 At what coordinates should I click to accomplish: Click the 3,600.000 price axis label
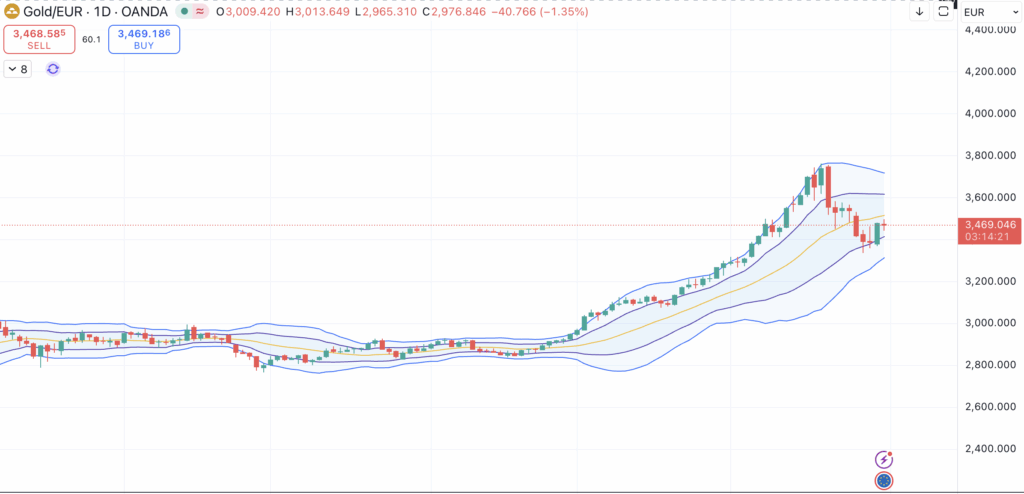[990, 197]
